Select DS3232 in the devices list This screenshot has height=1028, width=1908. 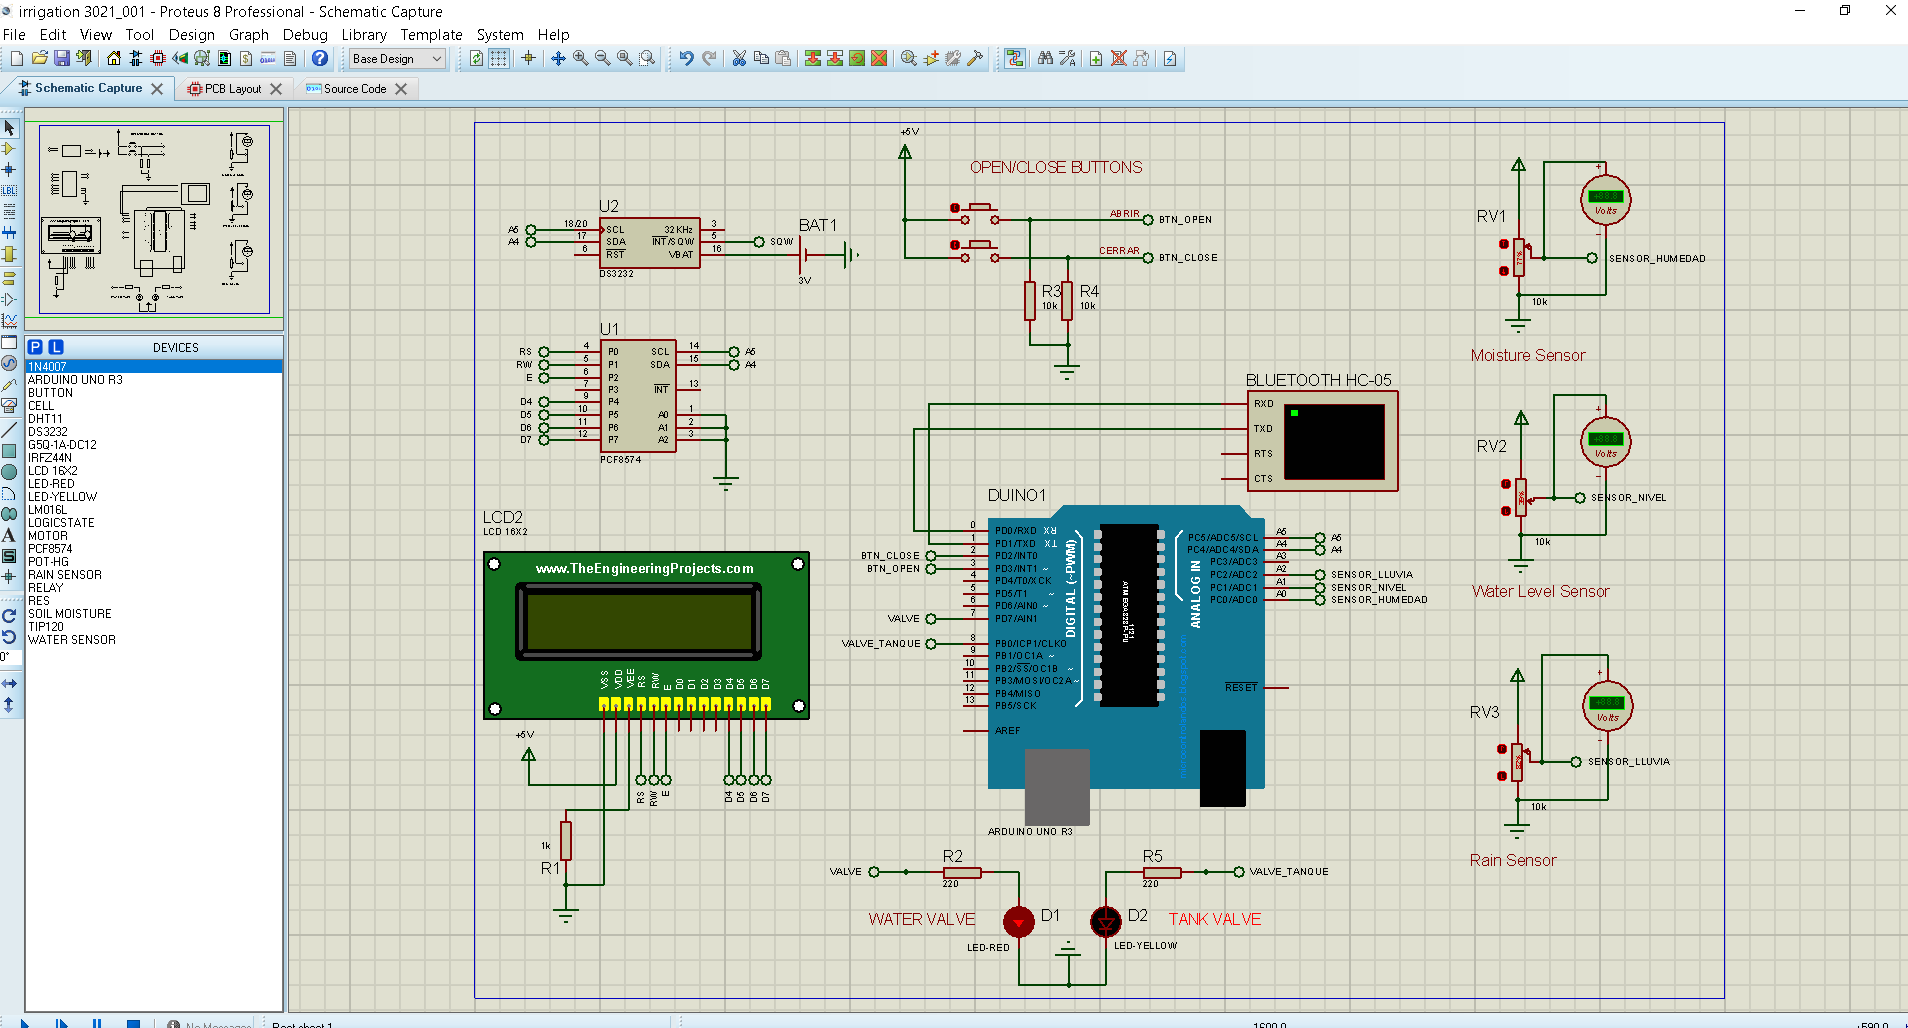[154, 432]
